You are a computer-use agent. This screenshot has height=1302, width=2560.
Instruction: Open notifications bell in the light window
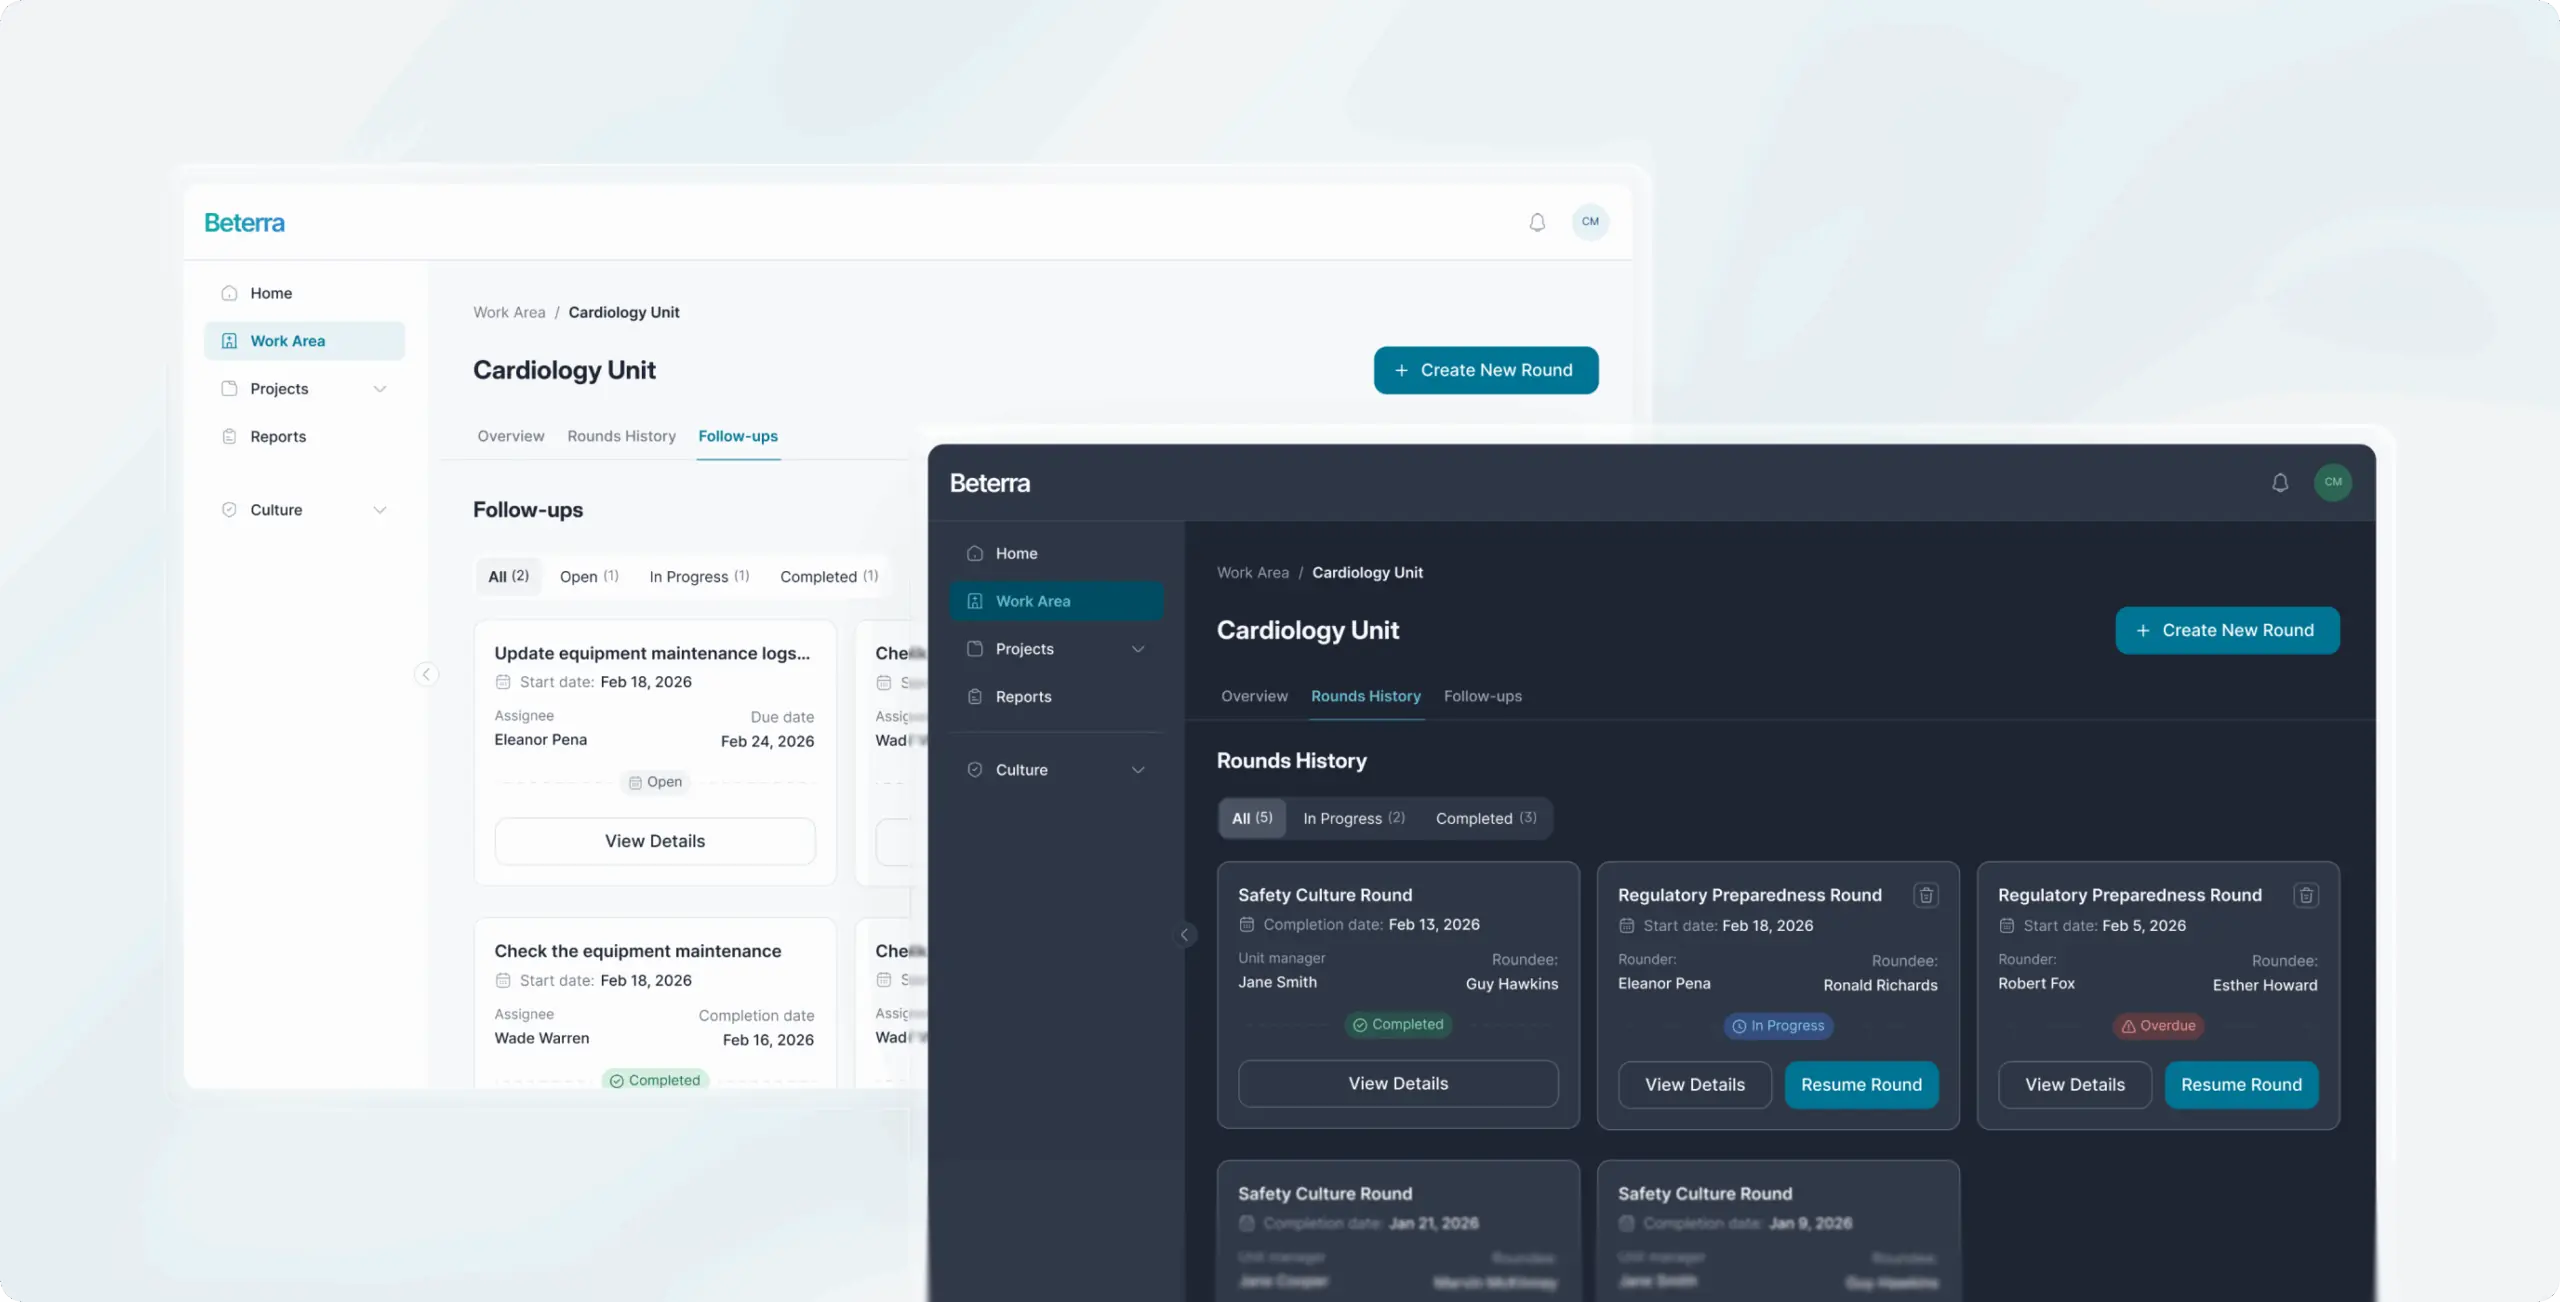point(1537,222)
